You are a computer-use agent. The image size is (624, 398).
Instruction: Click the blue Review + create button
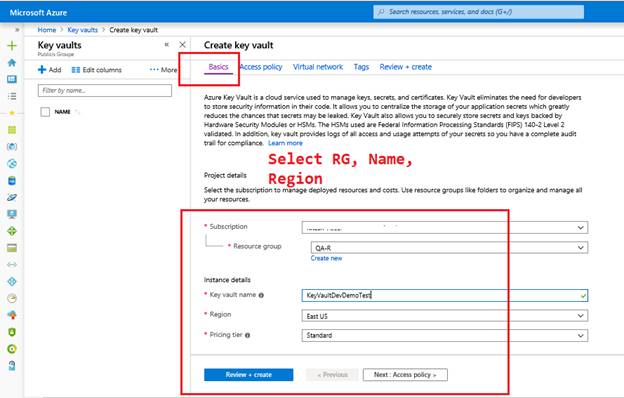pyautogui.click(x=249, y=375)
